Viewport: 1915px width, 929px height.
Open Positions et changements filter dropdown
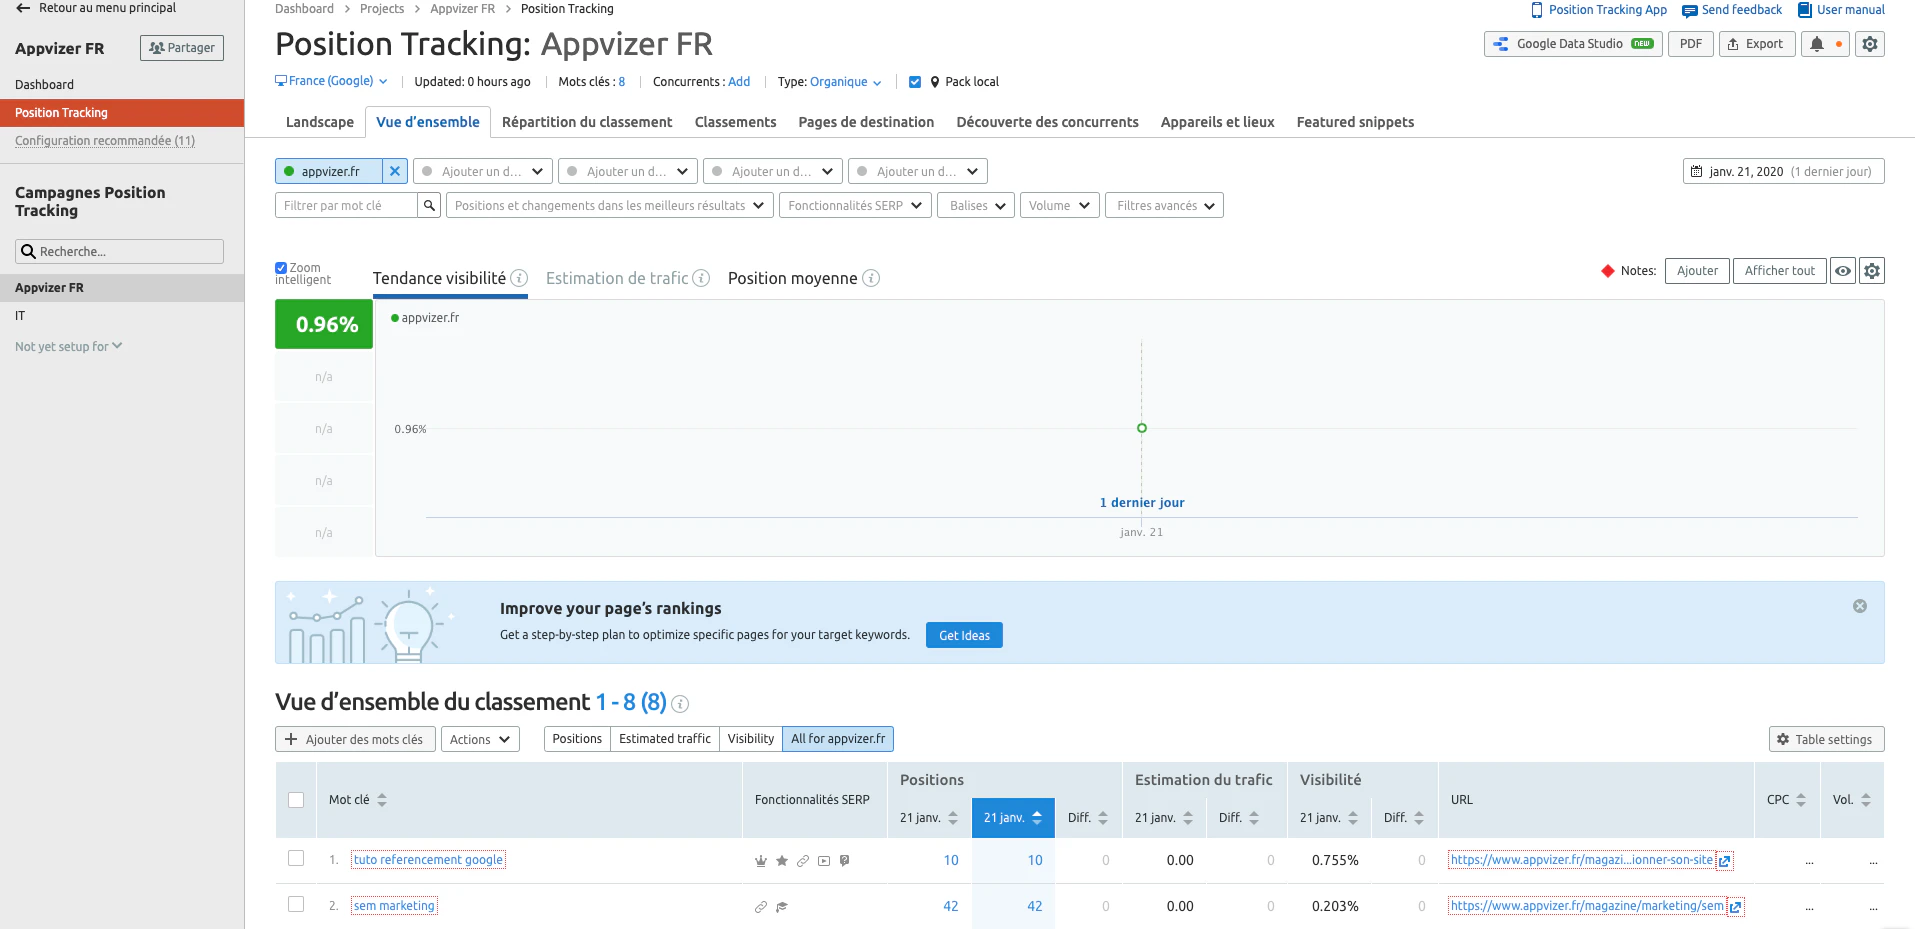click(610, 205)
